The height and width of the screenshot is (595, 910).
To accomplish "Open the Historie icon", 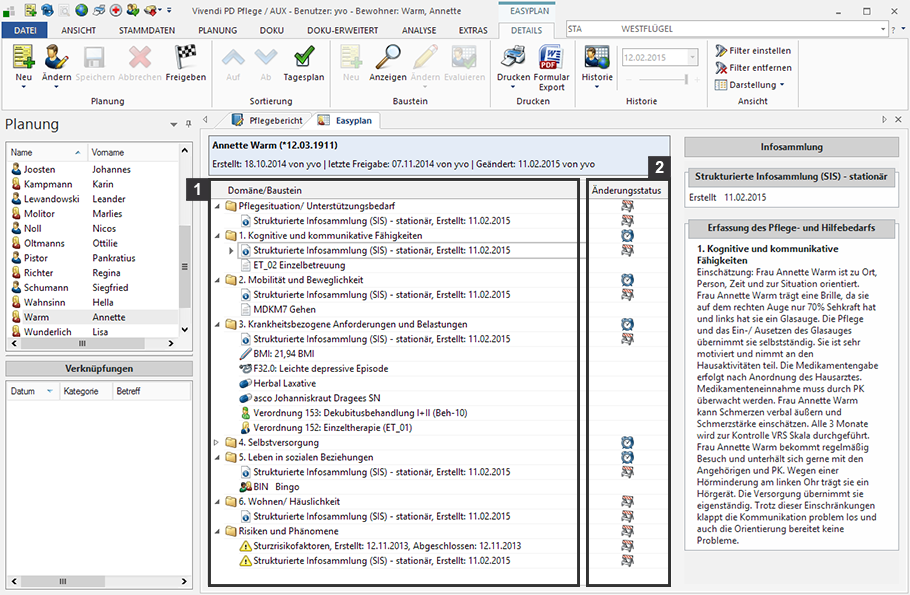I will pyautogui.click(x=597, y=58).
